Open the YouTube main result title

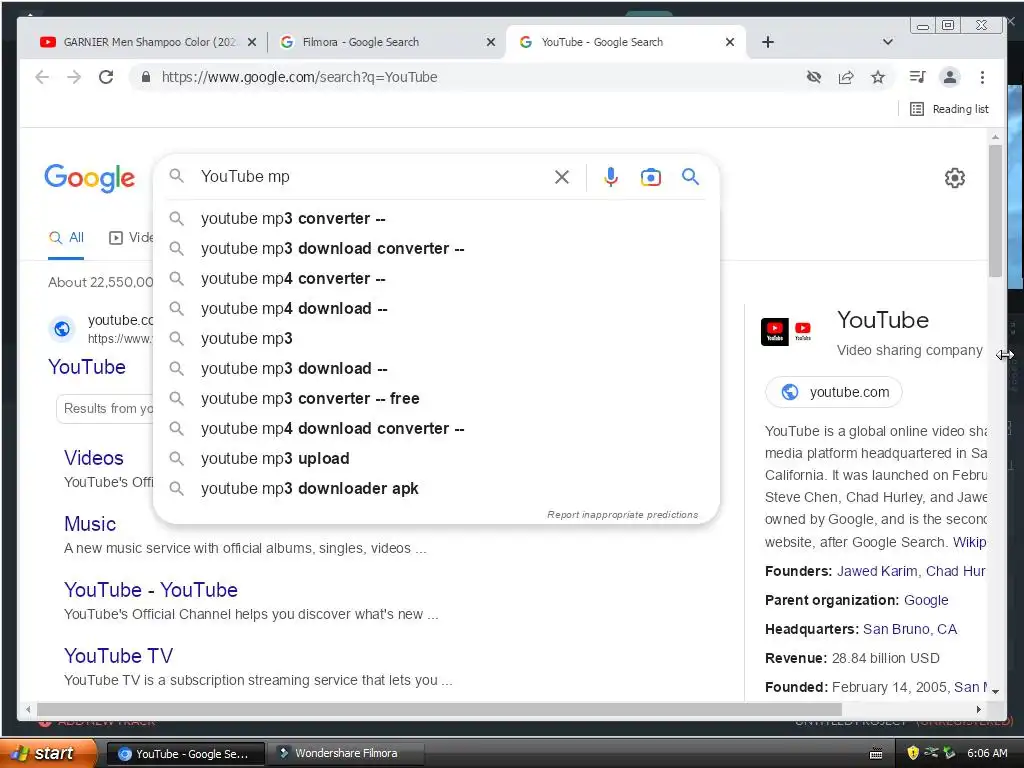click(87, 367)
